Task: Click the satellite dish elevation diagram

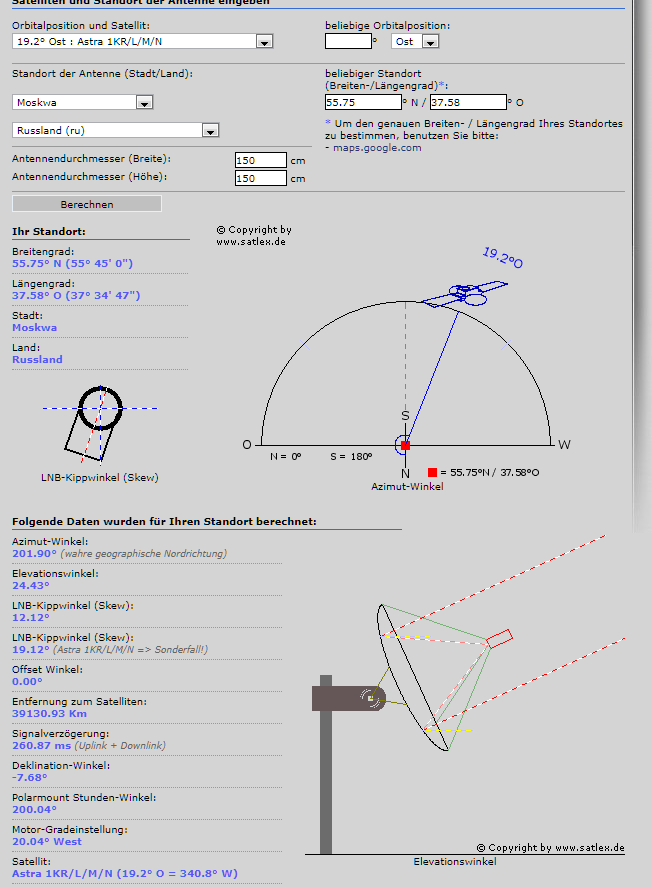Action: pyautogui.click(x=412, y=678)
